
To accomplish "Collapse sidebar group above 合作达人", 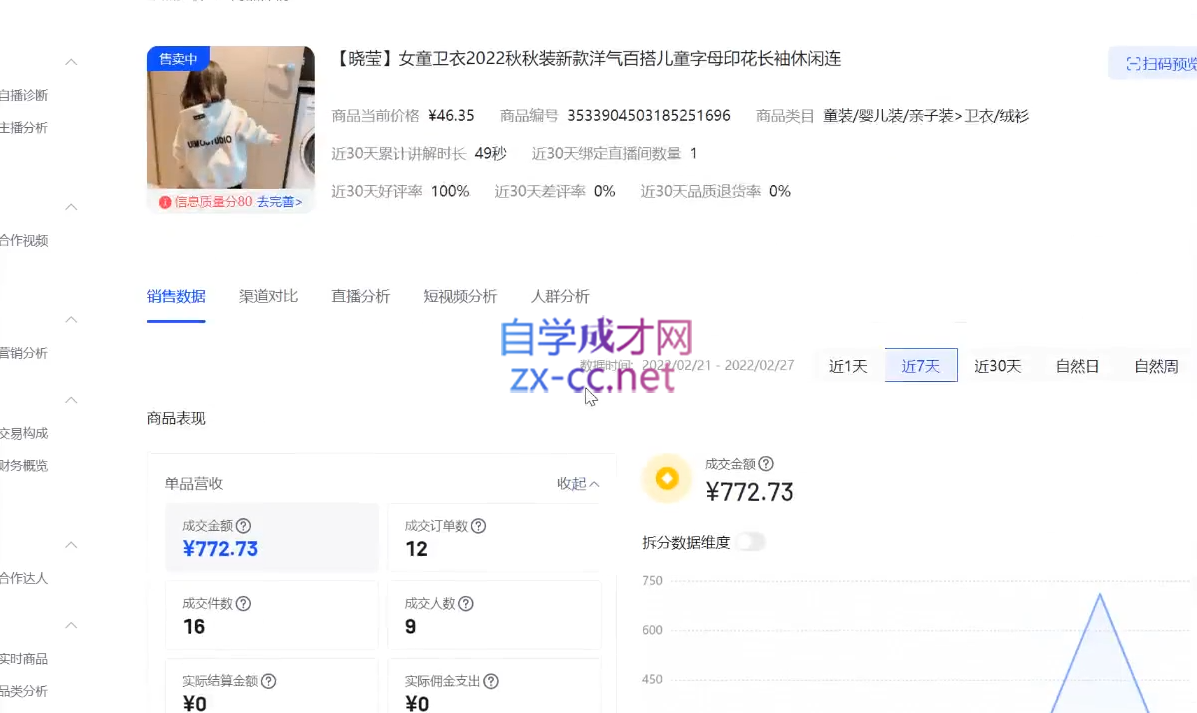I will pos(71,544).
